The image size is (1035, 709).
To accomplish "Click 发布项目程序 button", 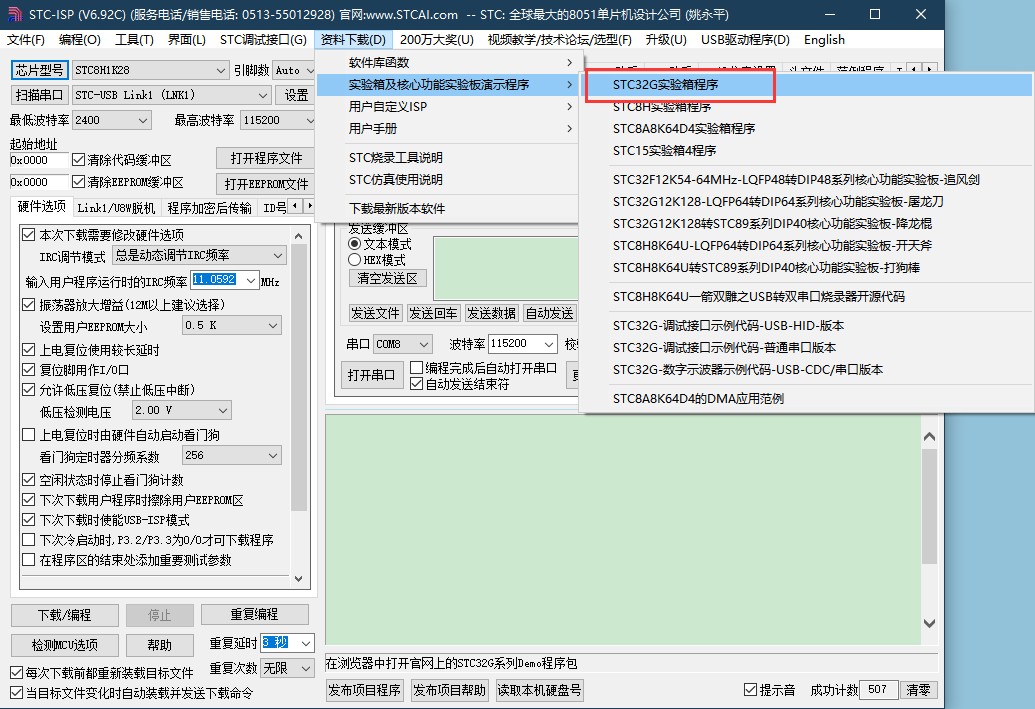I will click(x=364, y=691).
